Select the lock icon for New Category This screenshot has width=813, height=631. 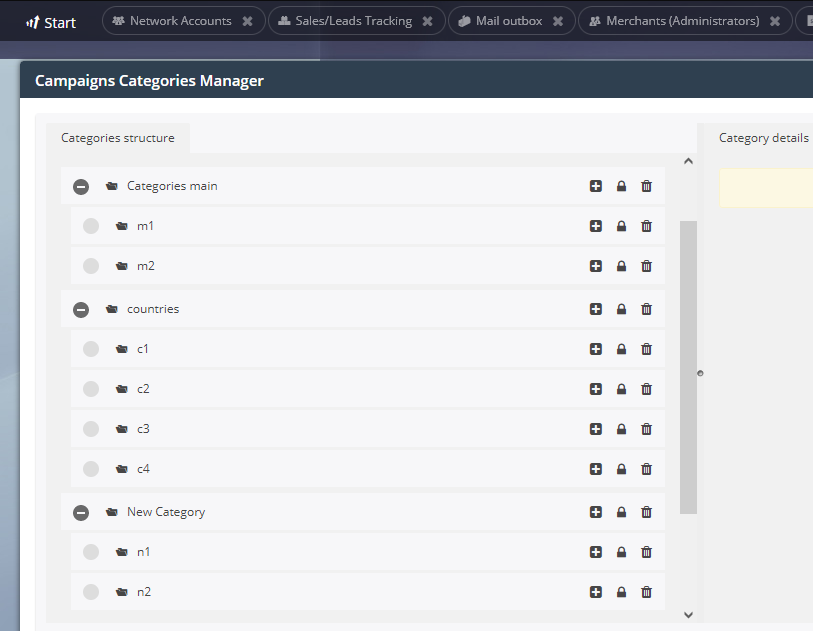click(x=621, y=512)
